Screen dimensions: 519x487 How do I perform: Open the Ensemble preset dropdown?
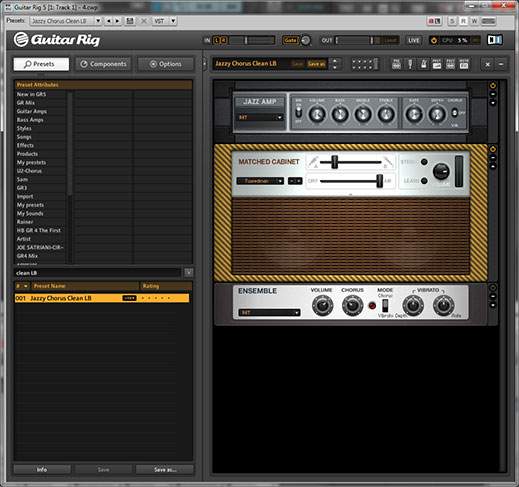pyautogui.click(x=269, y=313)
